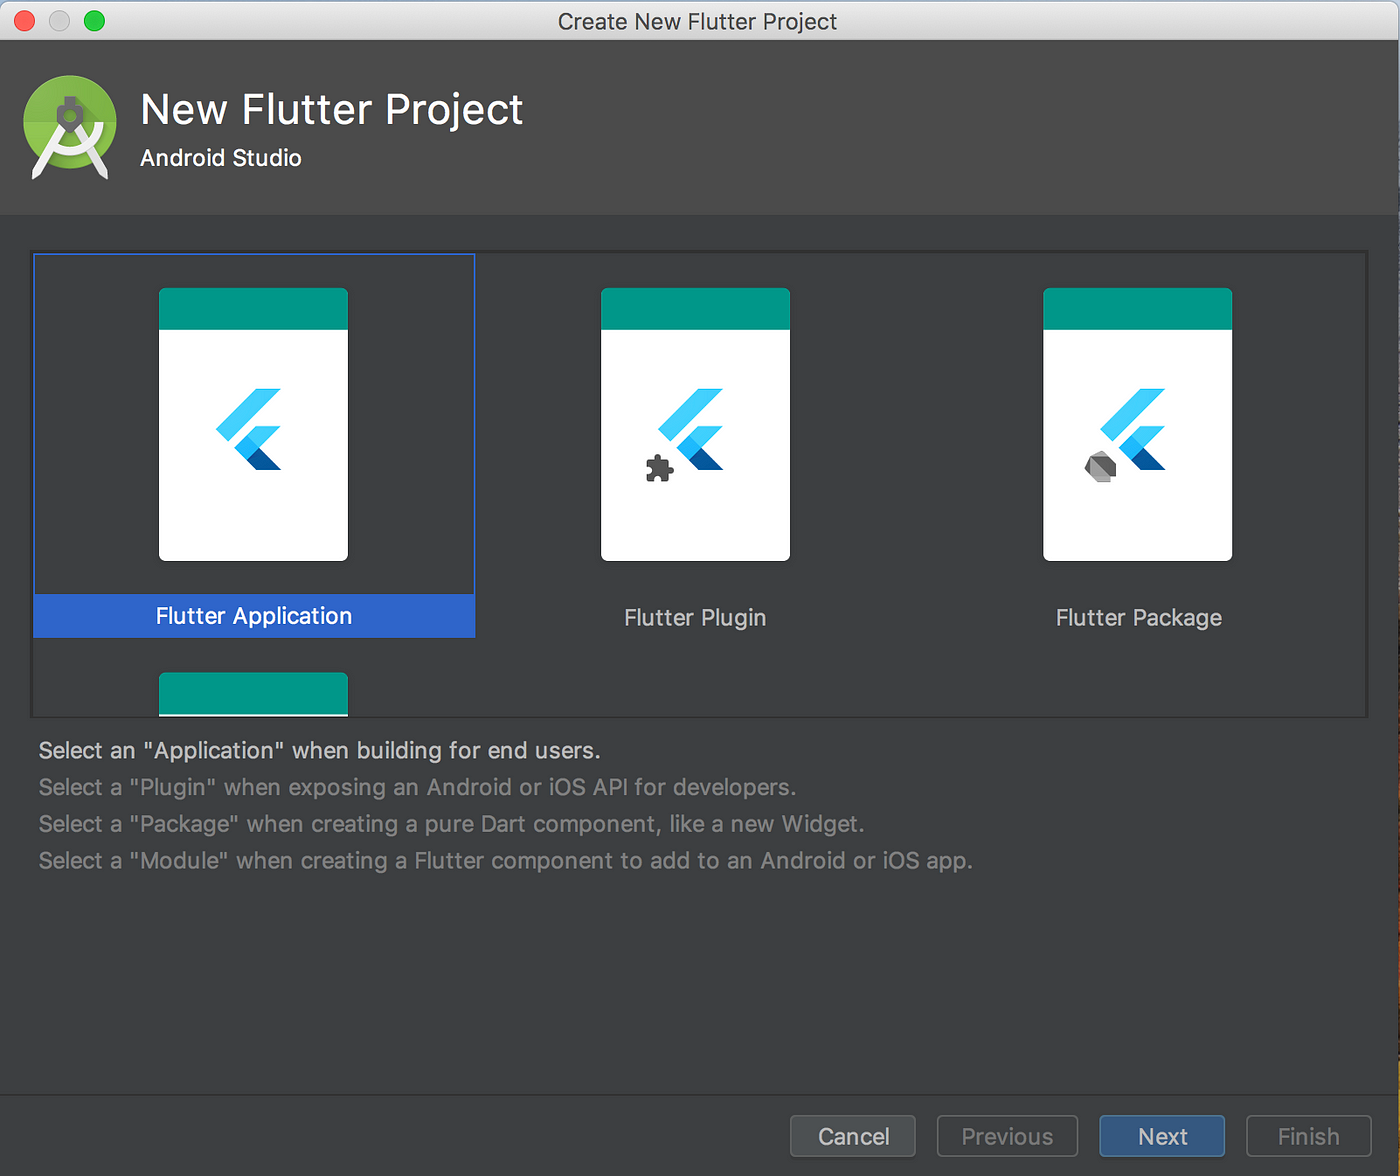This screenshot has height=1176, width=1400.
Task: Click the "Application" description line
Action: 319,751
